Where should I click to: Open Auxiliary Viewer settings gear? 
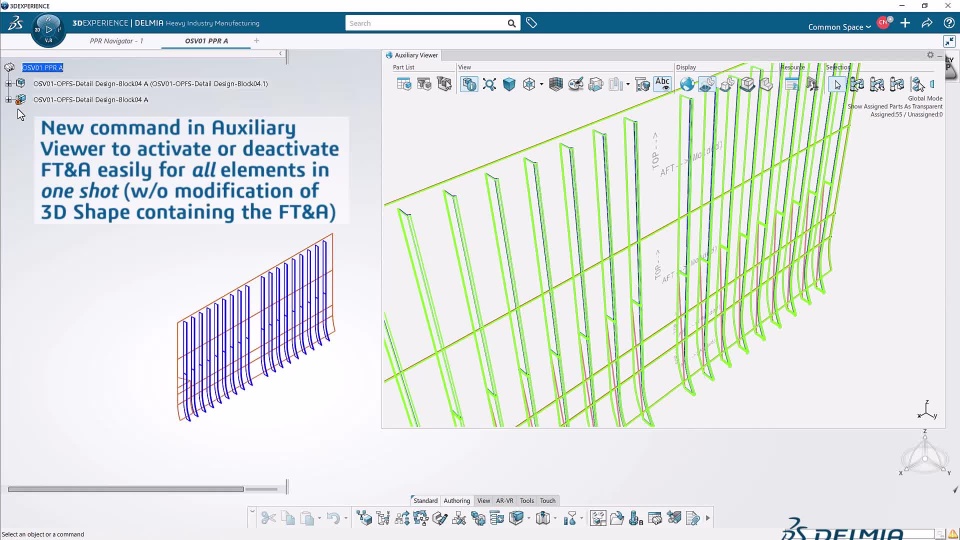(x=931, y=55)
